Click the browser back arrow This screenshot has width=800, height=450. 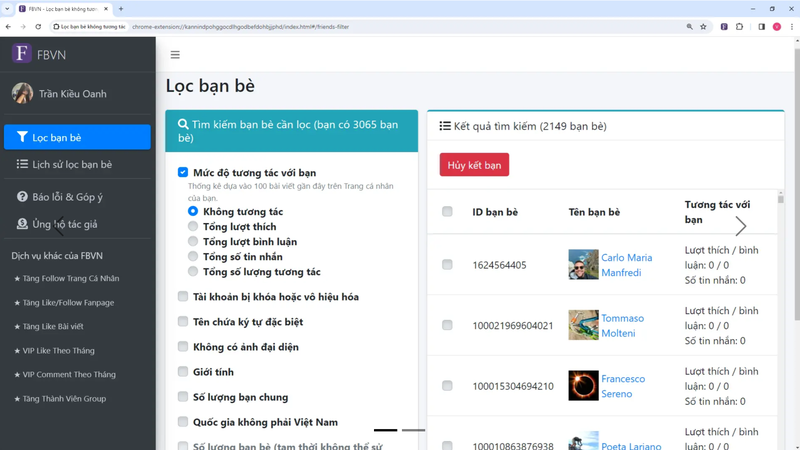click(8, 27)
